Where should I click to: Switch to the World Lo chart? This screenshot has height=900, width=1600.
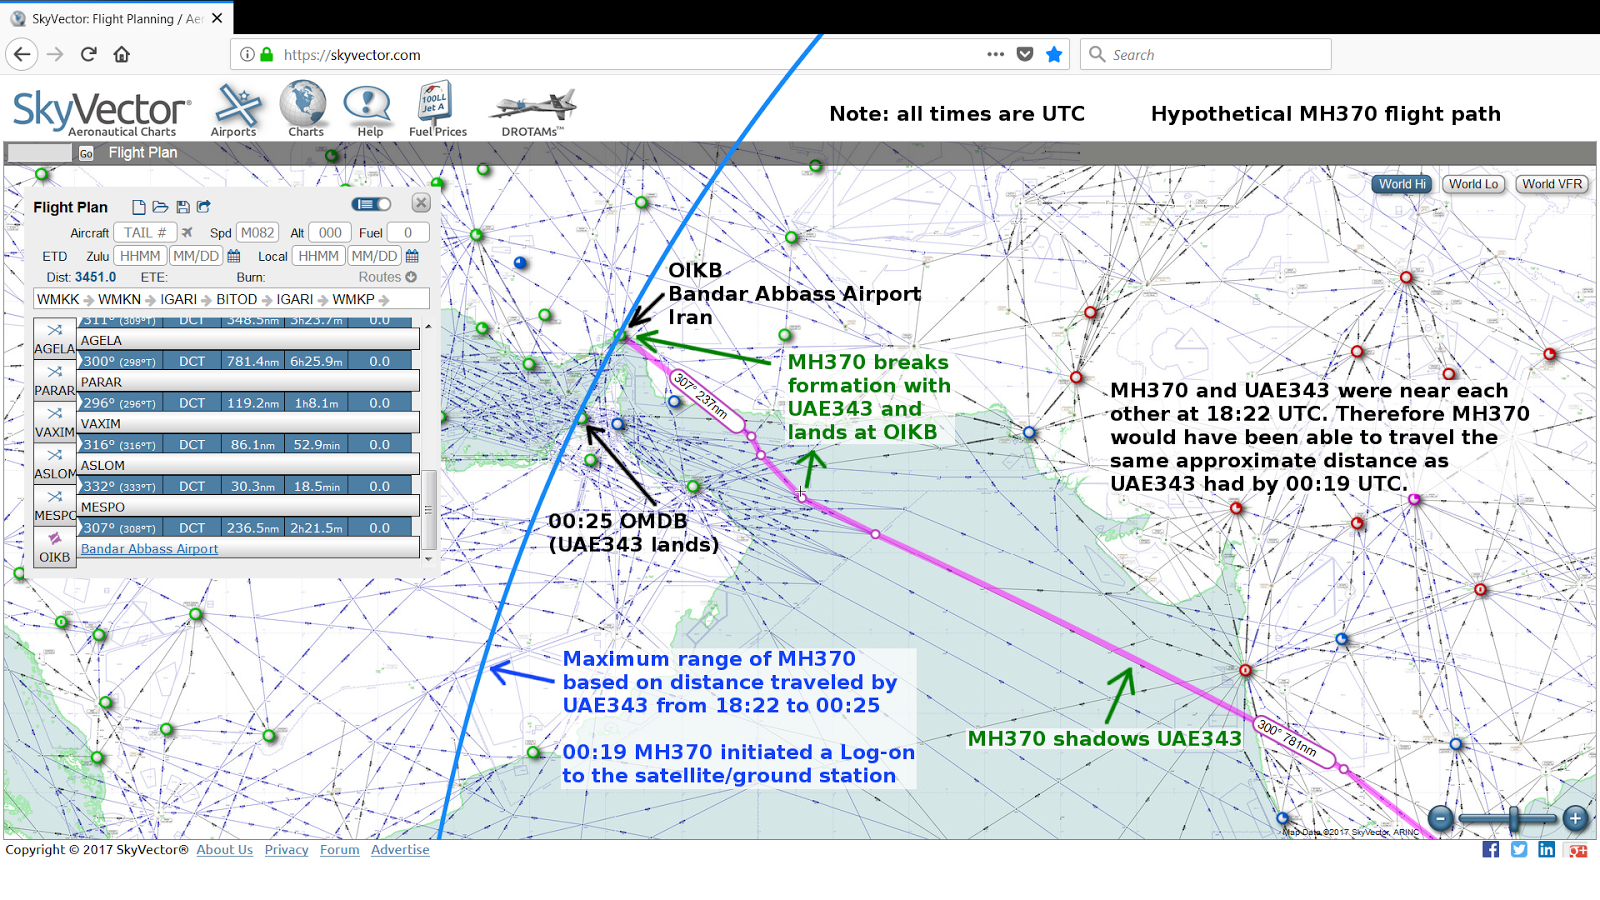(x=1474, y=184)
